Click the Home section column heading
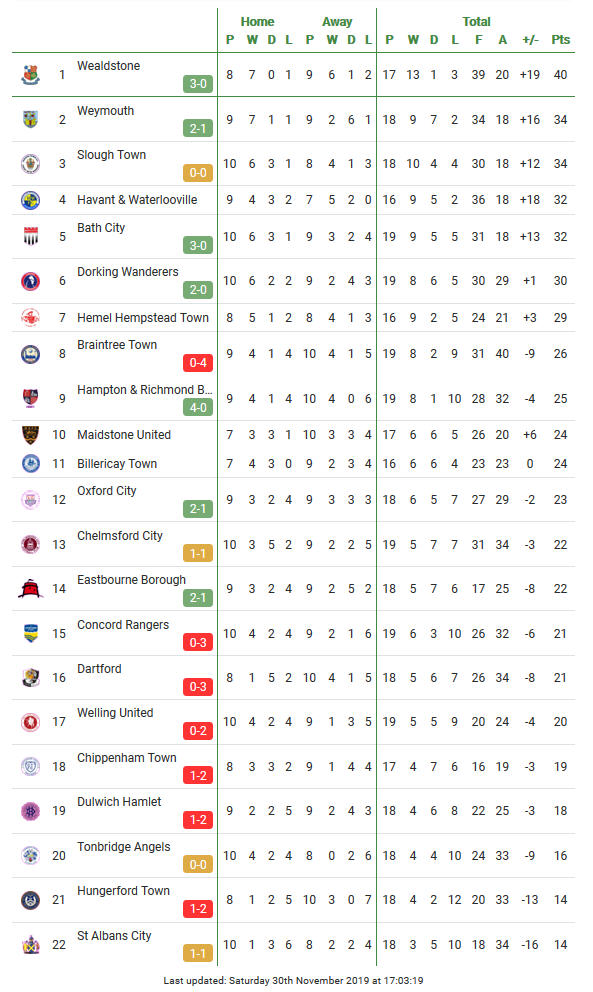Screen dimensions: 593x992 click(258, 22)
